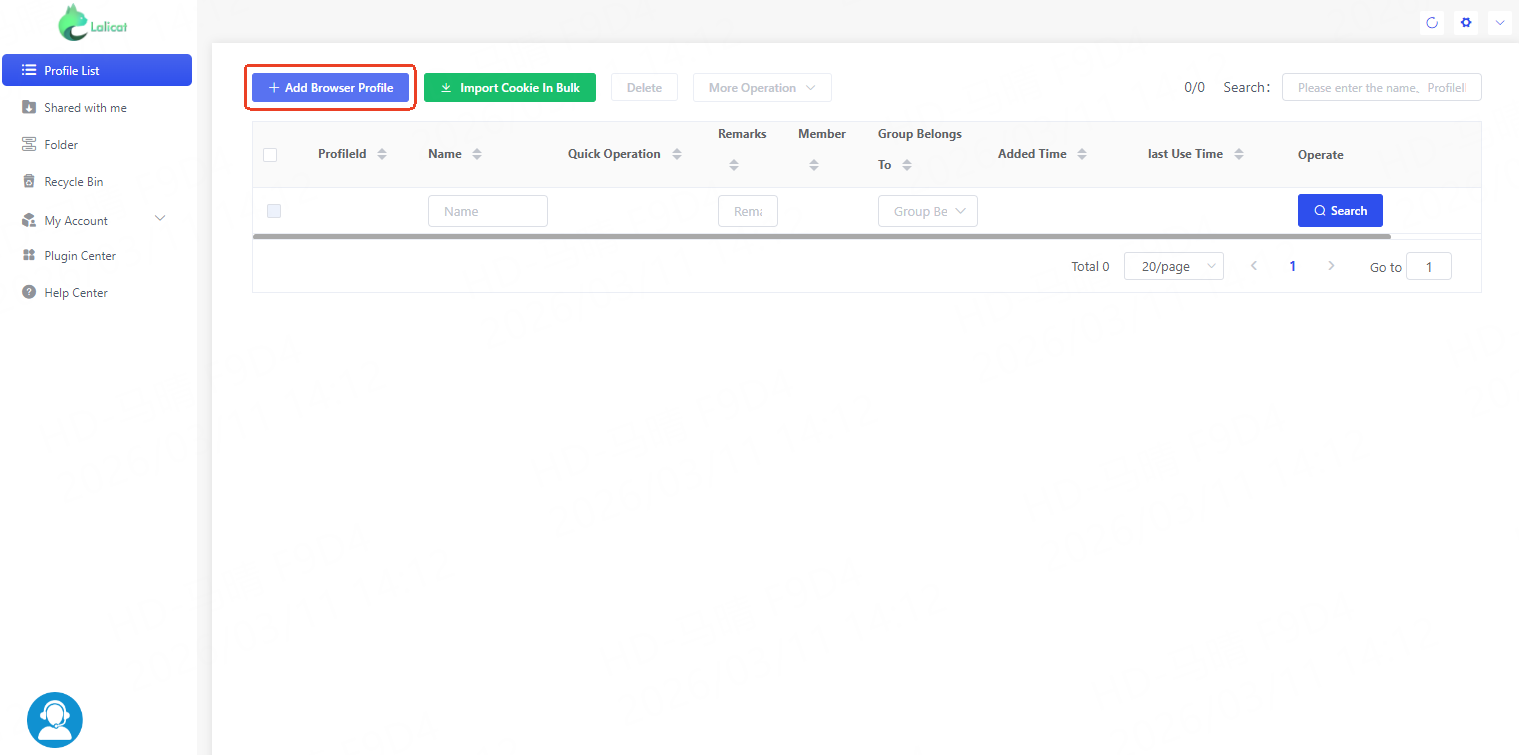Go to the Folder menu item

click(x=61, y=145)
